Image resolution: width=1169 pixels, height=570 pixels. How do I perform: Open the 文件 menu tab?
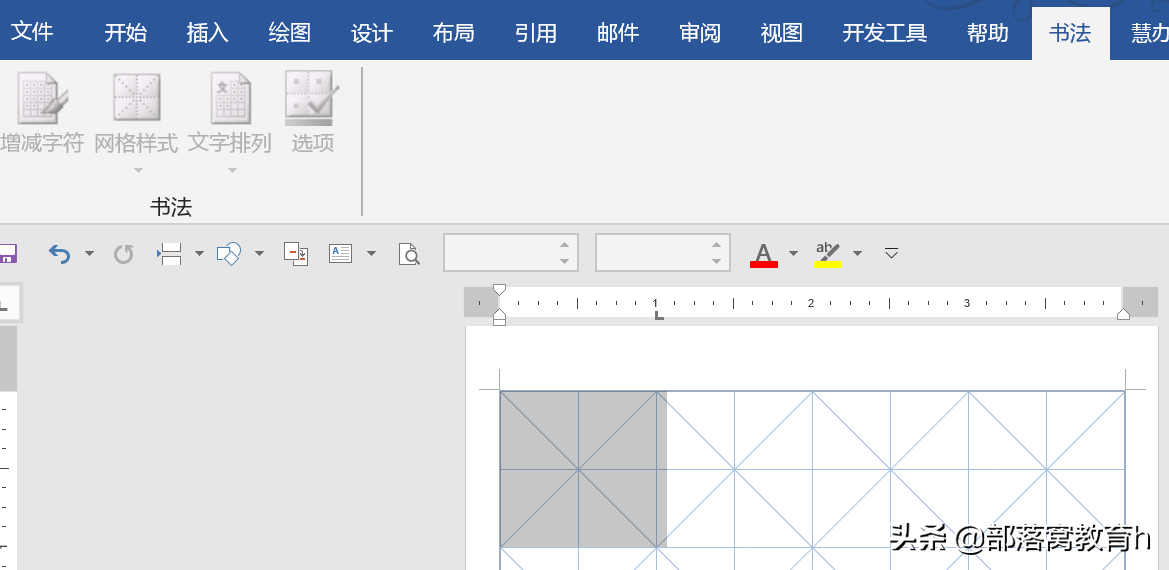tap(32, 32)
